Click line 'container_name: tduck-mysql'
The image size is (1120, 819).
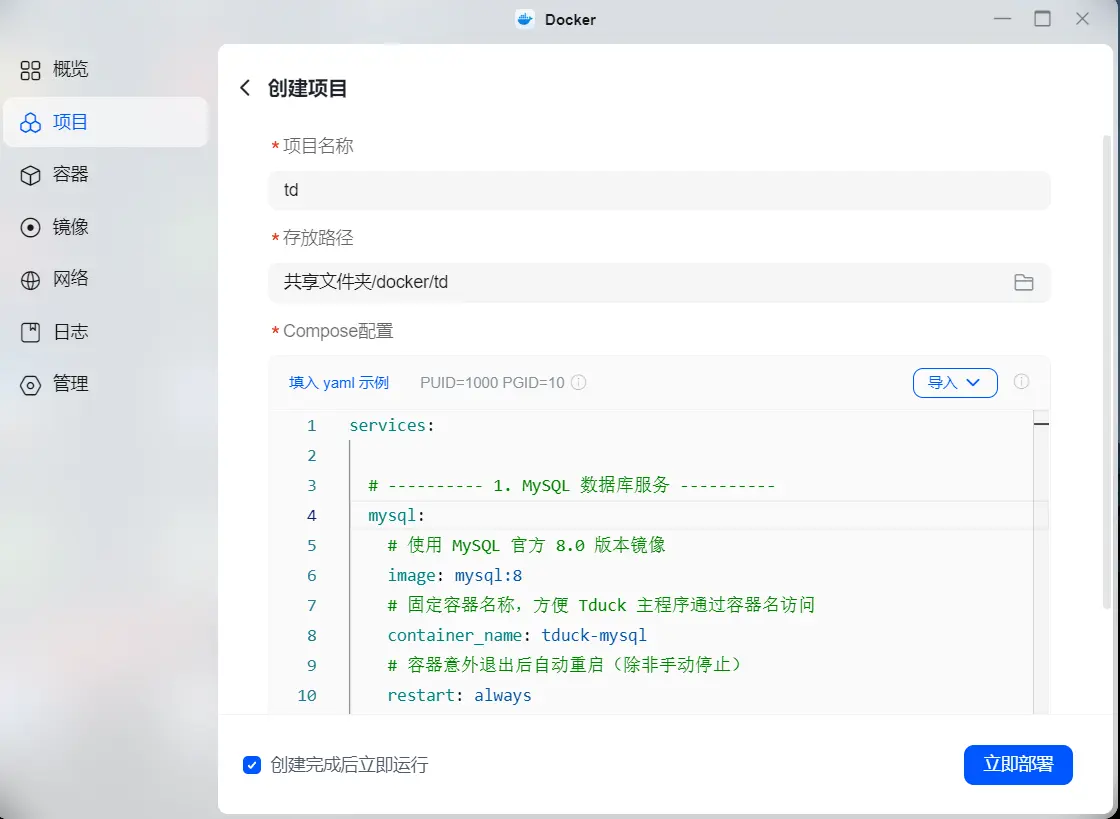pyautogui.click(x=516, y=635)
